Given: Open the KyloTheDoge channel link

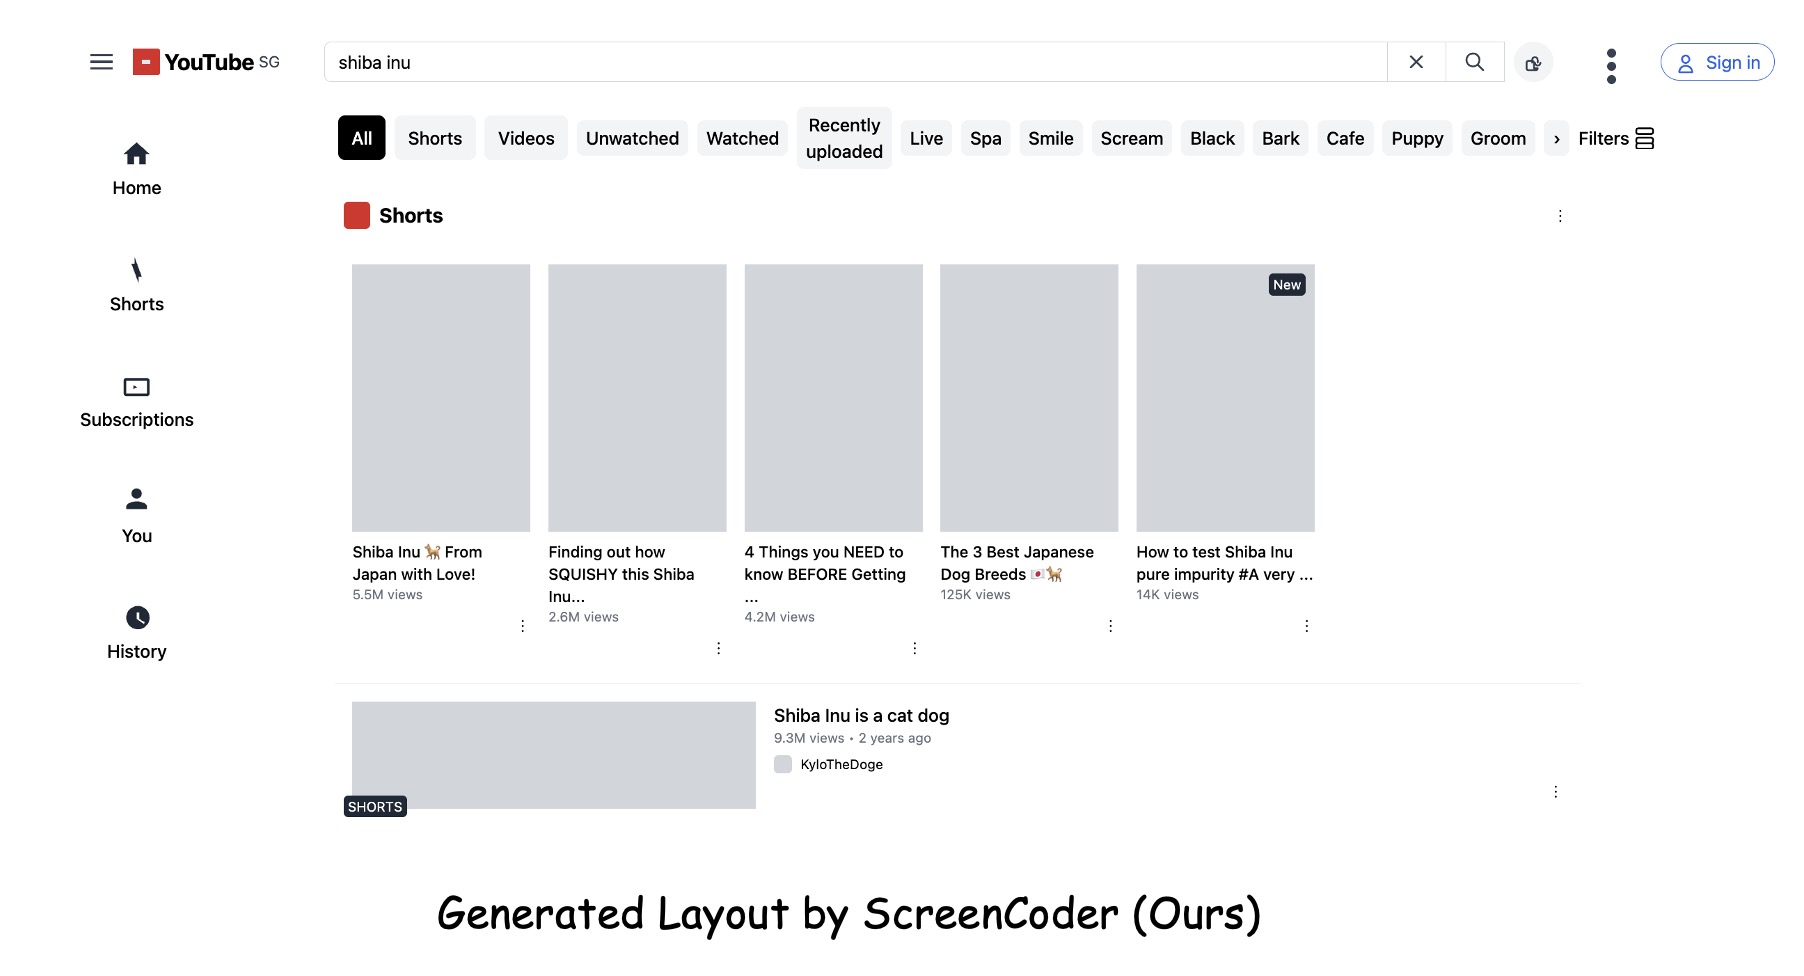Looking at the screenshot, I should point(841,763).
